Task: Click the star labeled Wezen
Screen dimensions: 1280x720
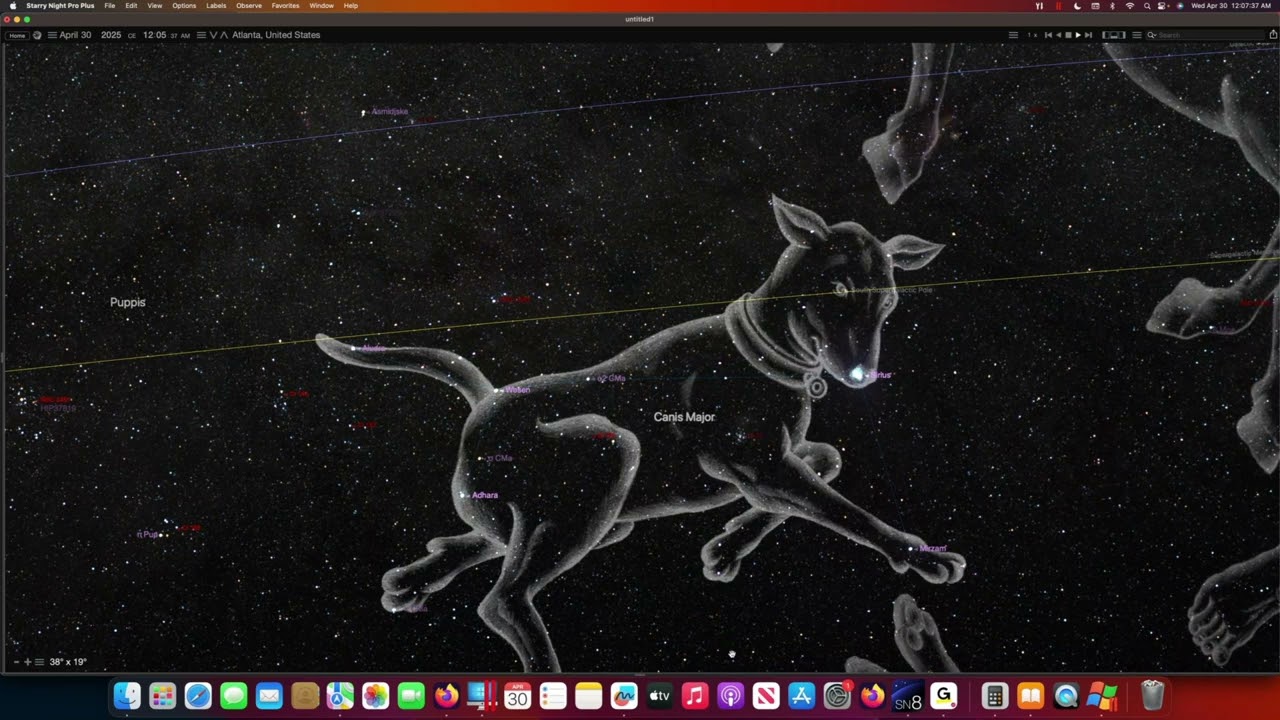Action: 498,390
